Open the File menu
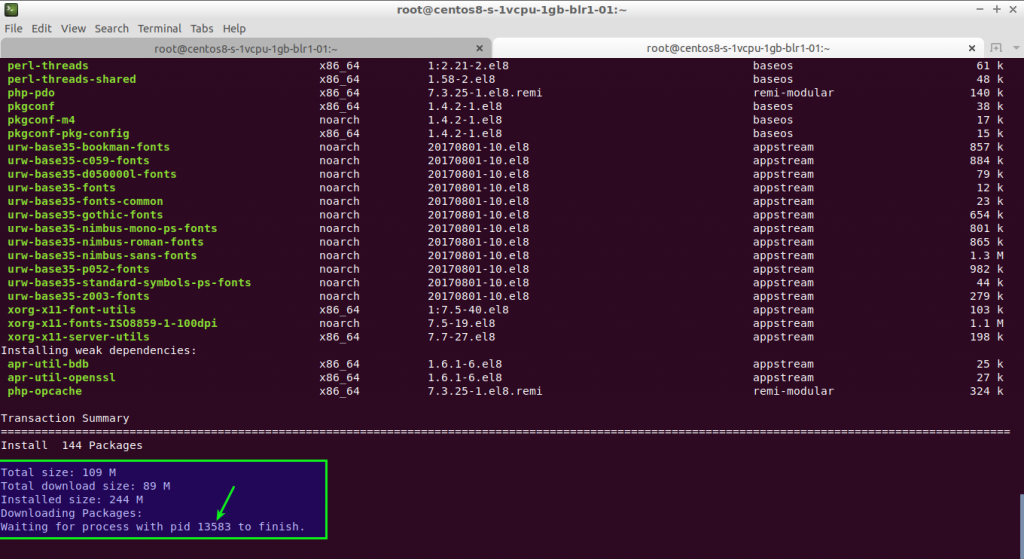This screenshot has height=559, width=1024. (x=13, y=29)
